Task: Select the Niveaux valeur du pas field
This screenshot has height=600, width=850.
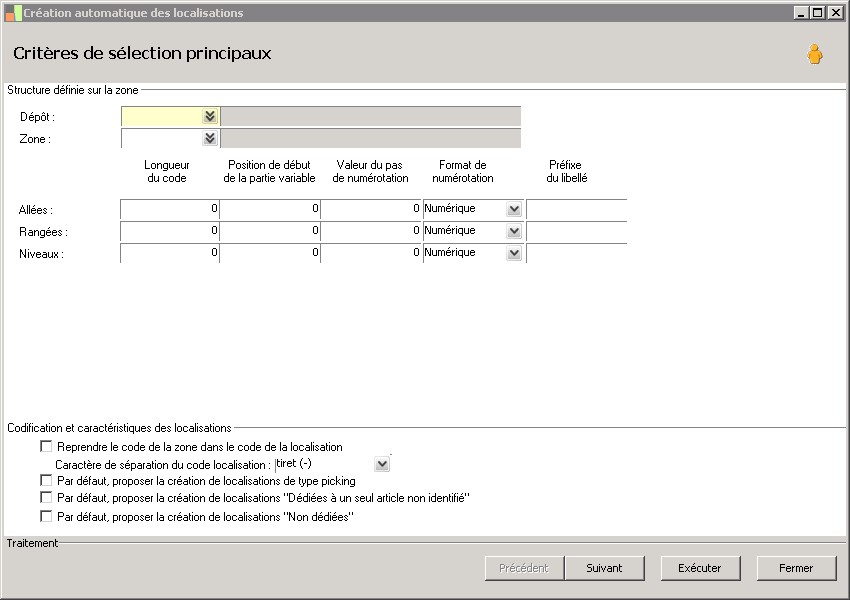Action: [370, 253]
